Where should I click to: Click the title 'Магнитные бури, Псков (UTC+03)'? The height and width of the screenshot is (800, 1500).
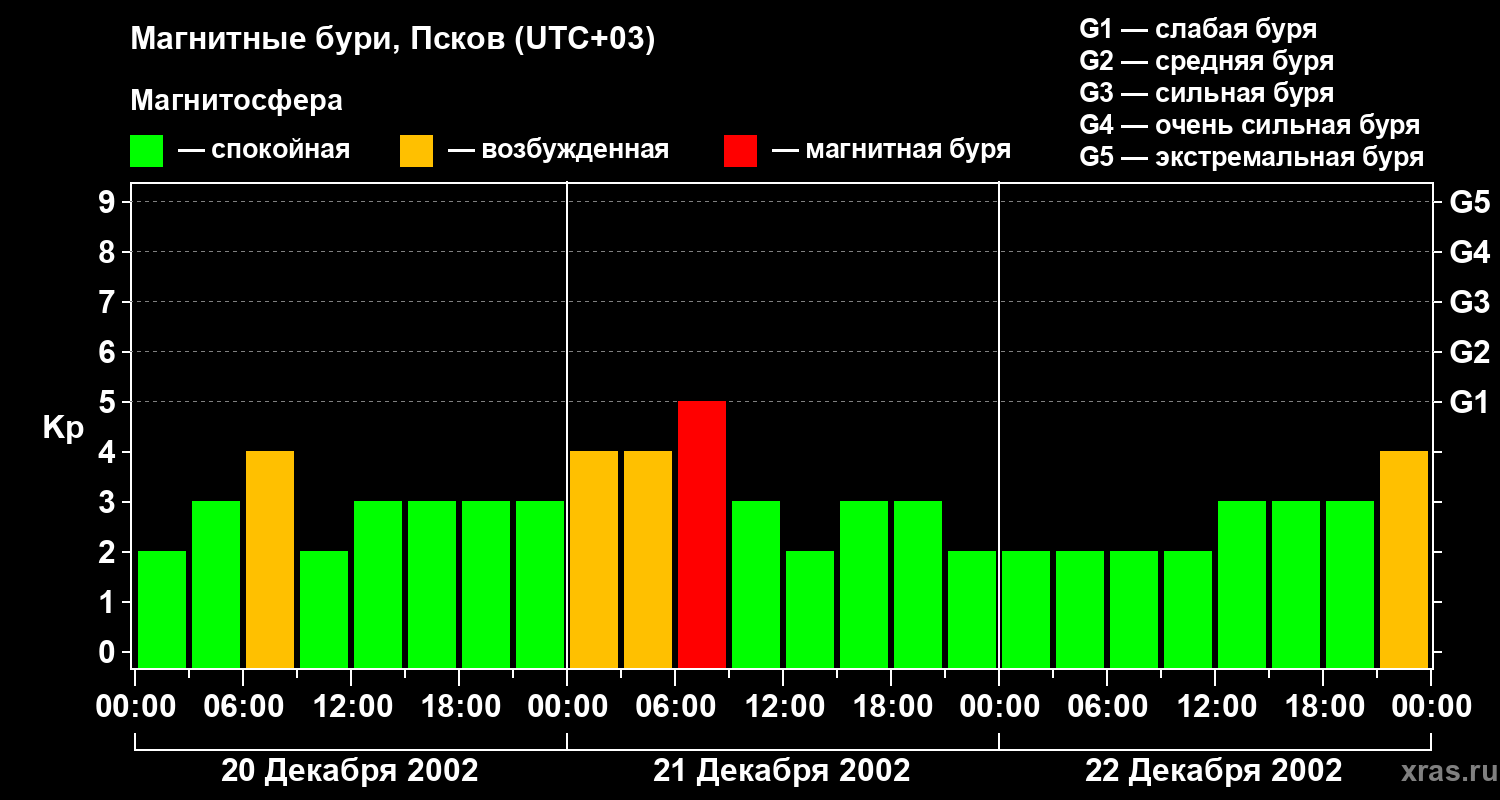tap(392, 41)
